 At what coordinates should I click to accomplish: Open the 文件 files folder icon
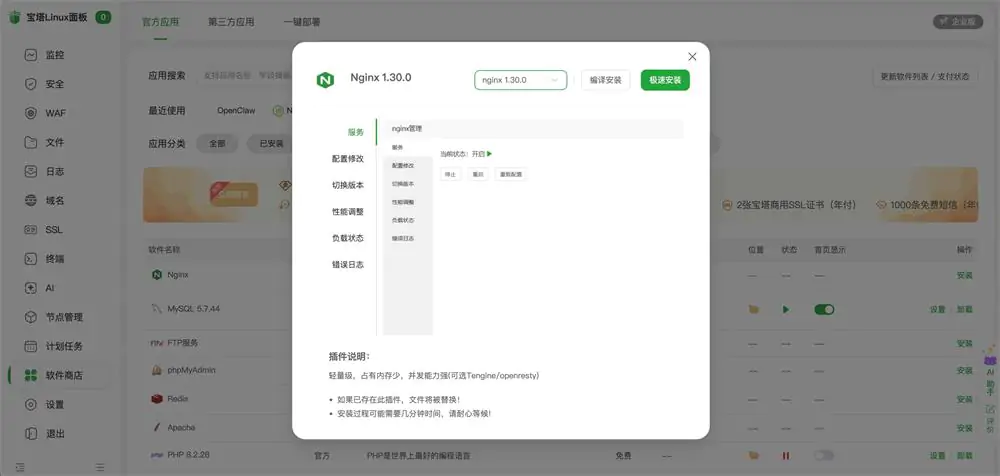click(31, 142)
